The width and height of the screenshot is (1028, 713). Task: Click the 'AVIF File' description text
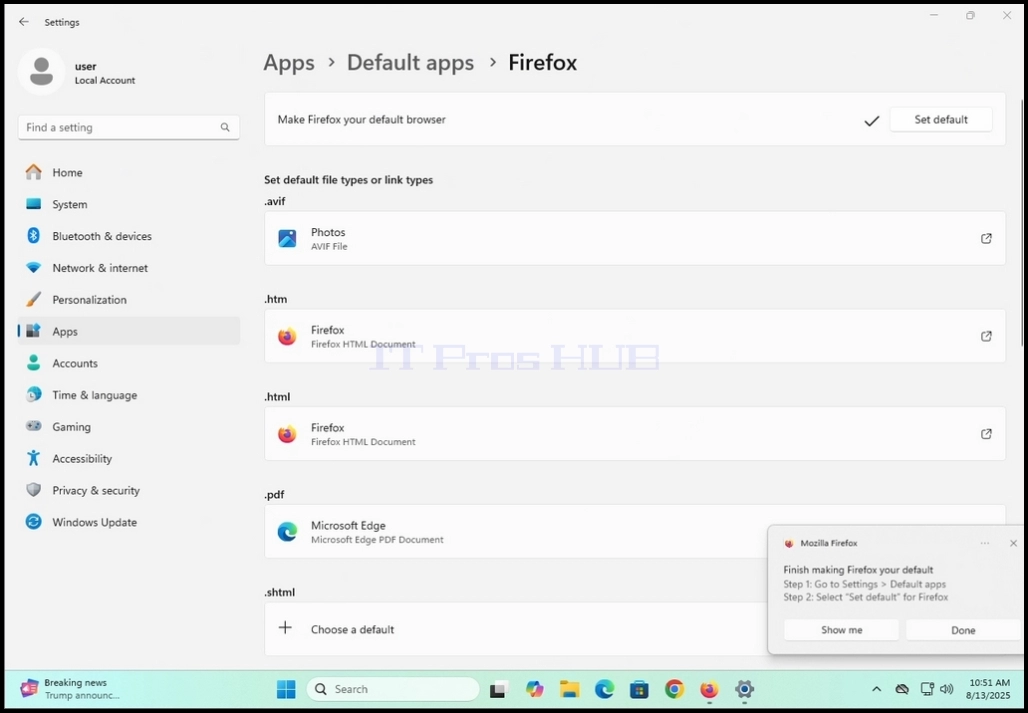[329, 246]
